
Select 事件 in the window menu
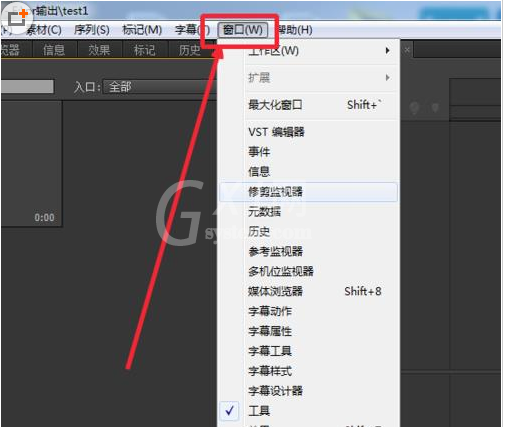coord(308,152)
